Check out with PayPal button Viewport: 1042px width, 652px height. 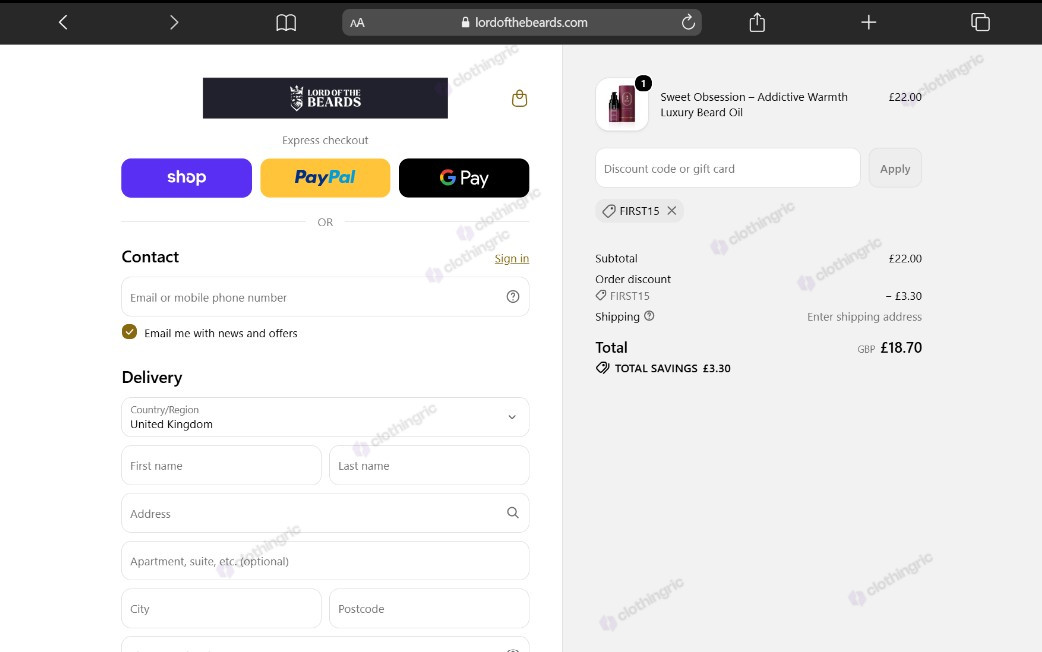point(325,177)
